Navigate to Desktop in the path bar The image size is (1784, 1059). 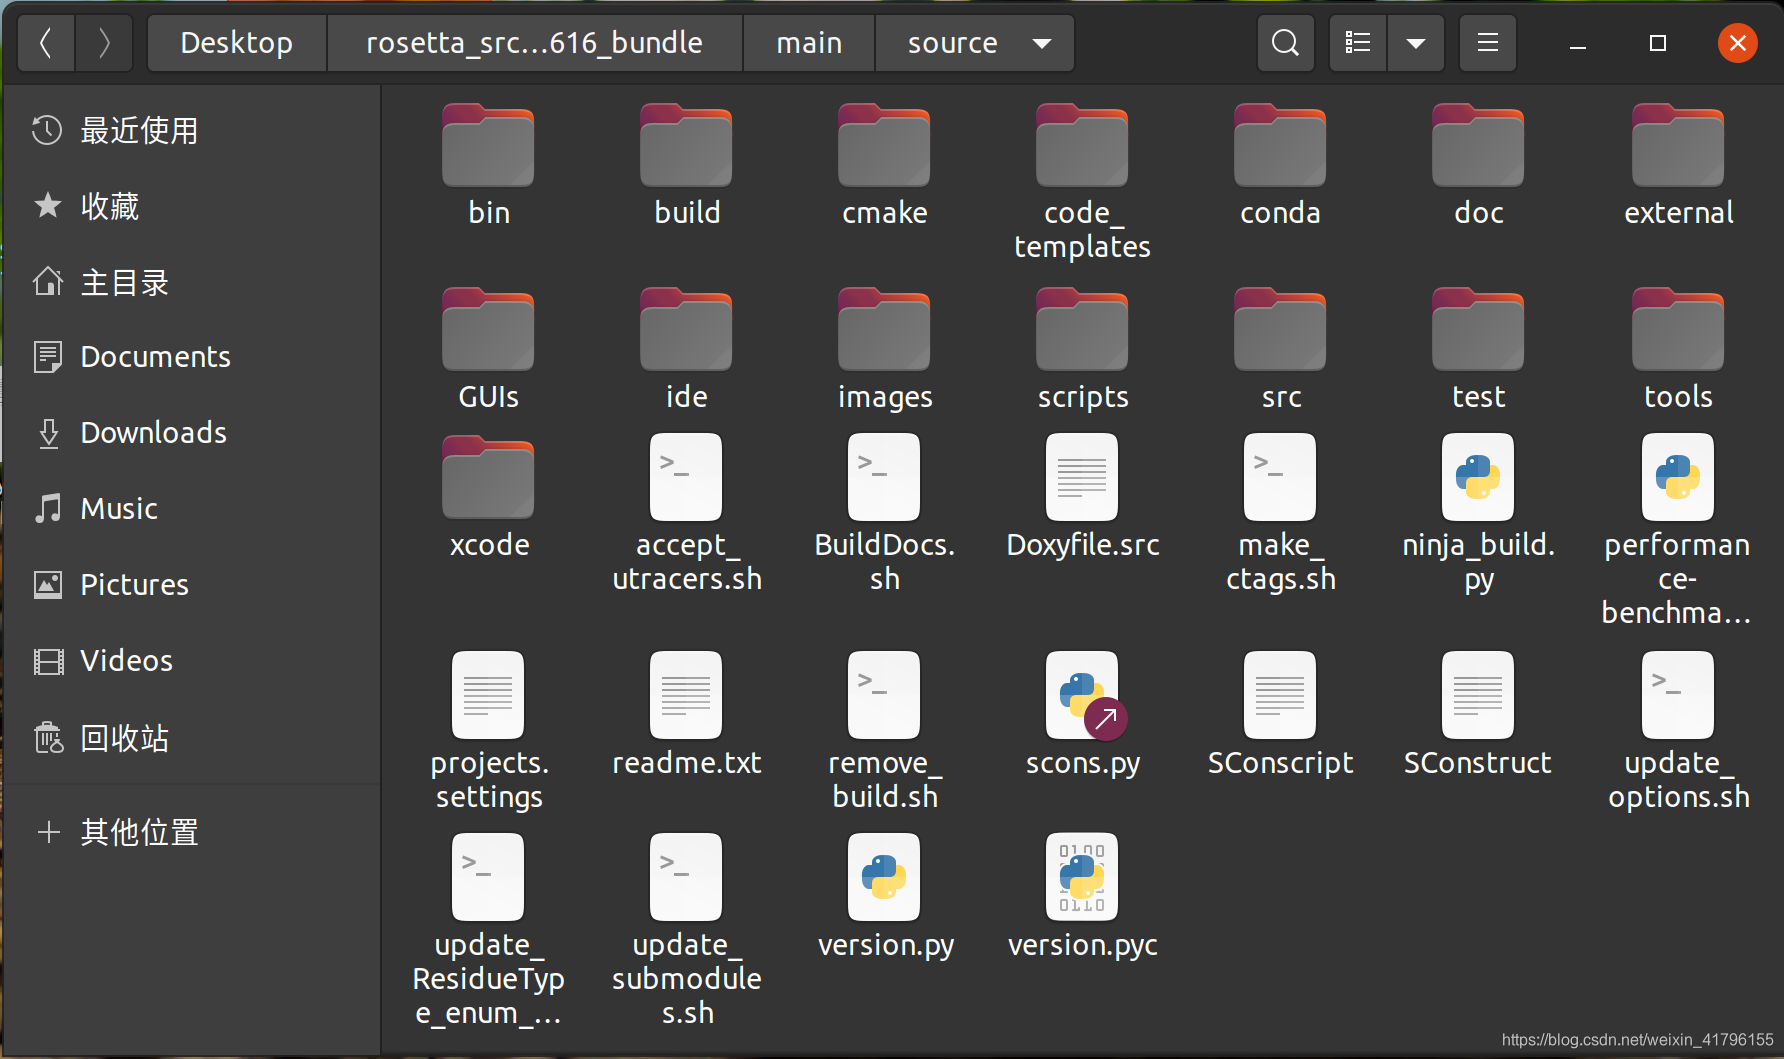coord(237,43)
